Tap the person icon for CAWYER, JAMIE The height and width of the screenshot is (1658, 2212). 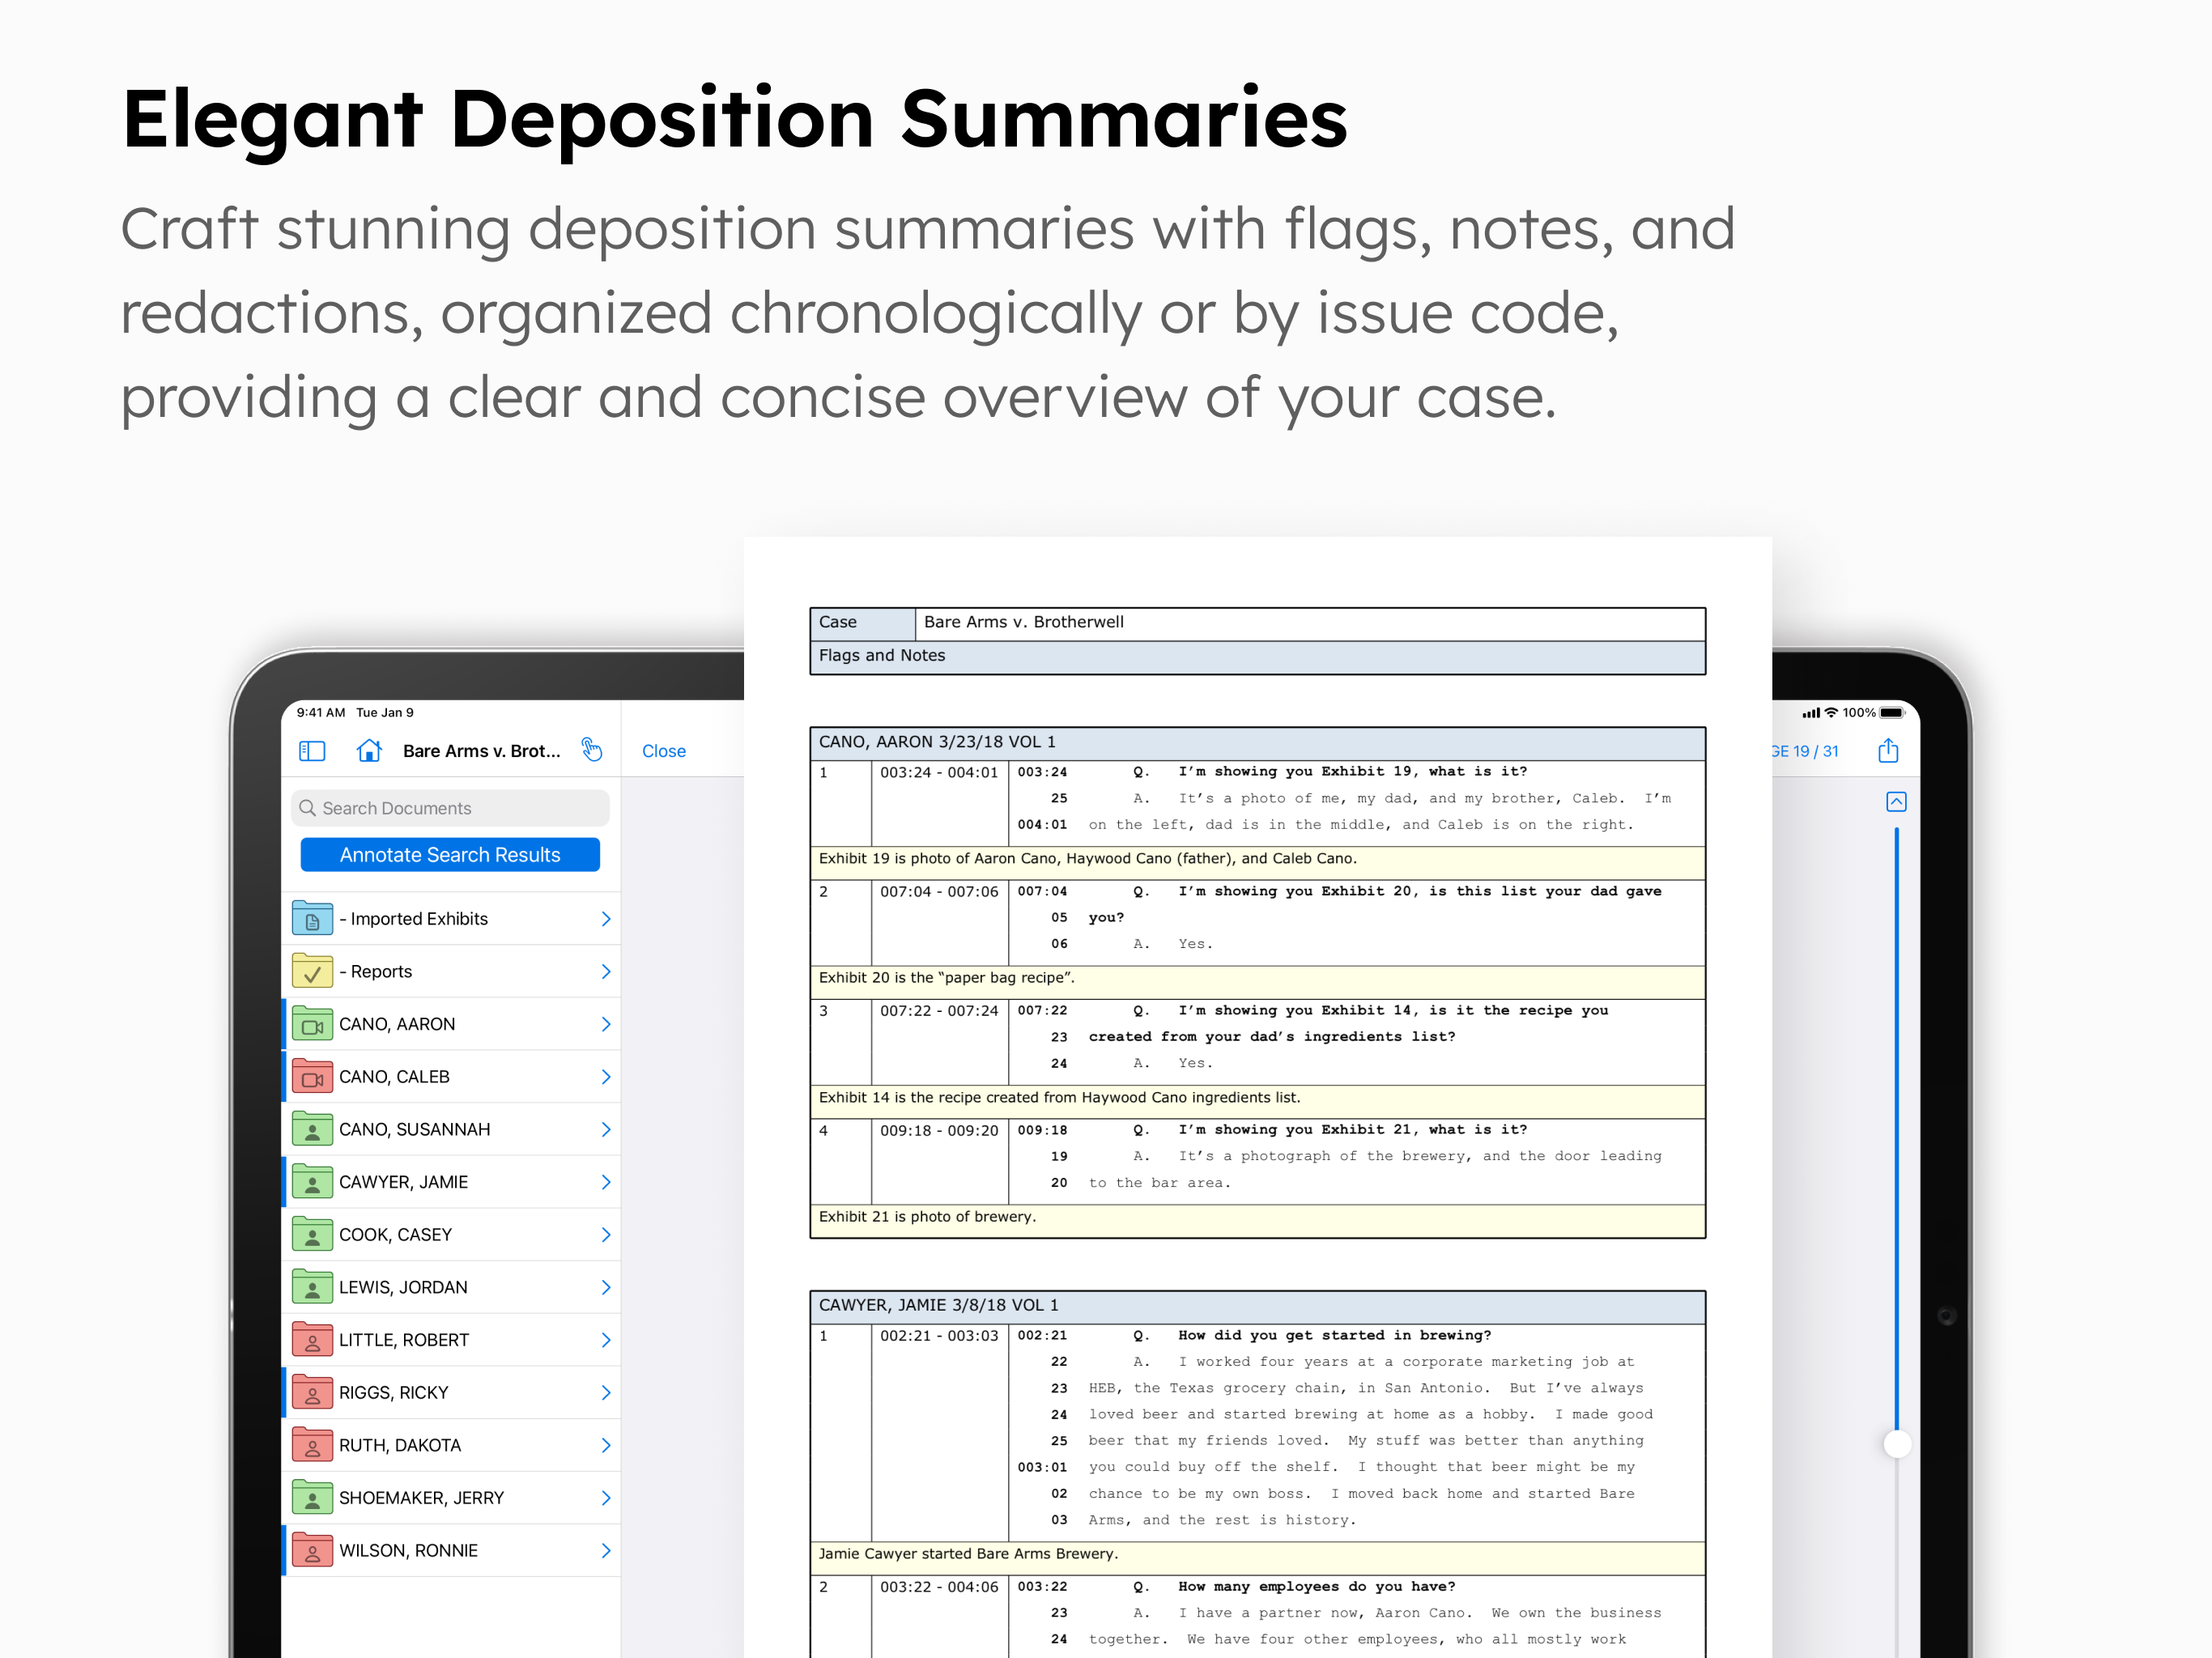[x=313, y=1181]
